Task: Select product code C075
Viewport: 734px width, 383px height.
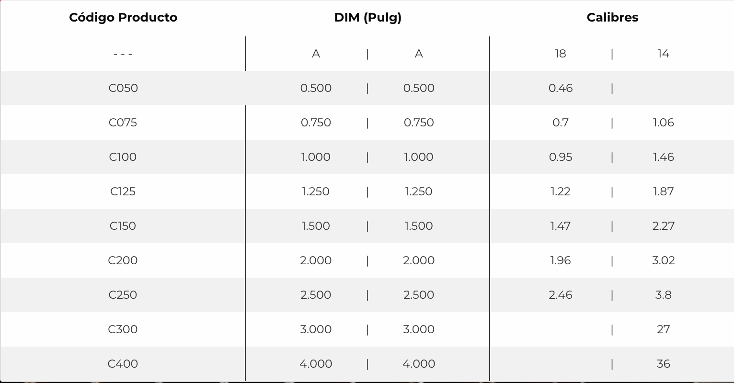Action: (x=123, y=122)
